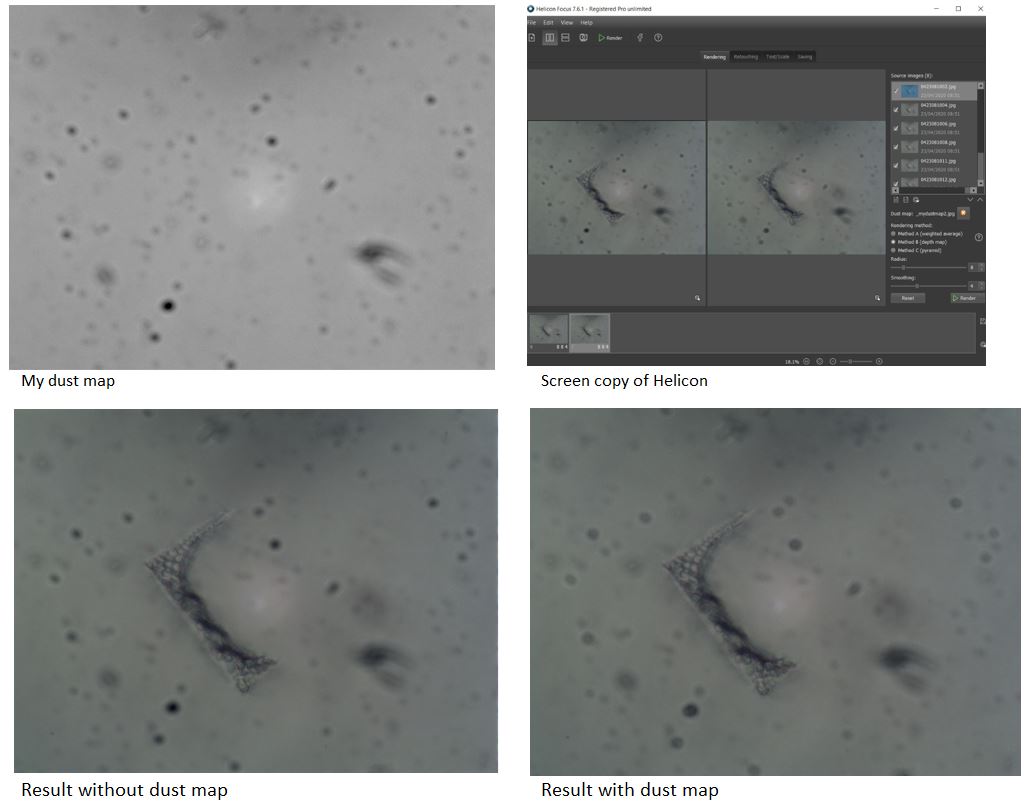
Task: Click the Radius value stepper
Action: click(981, 268)
